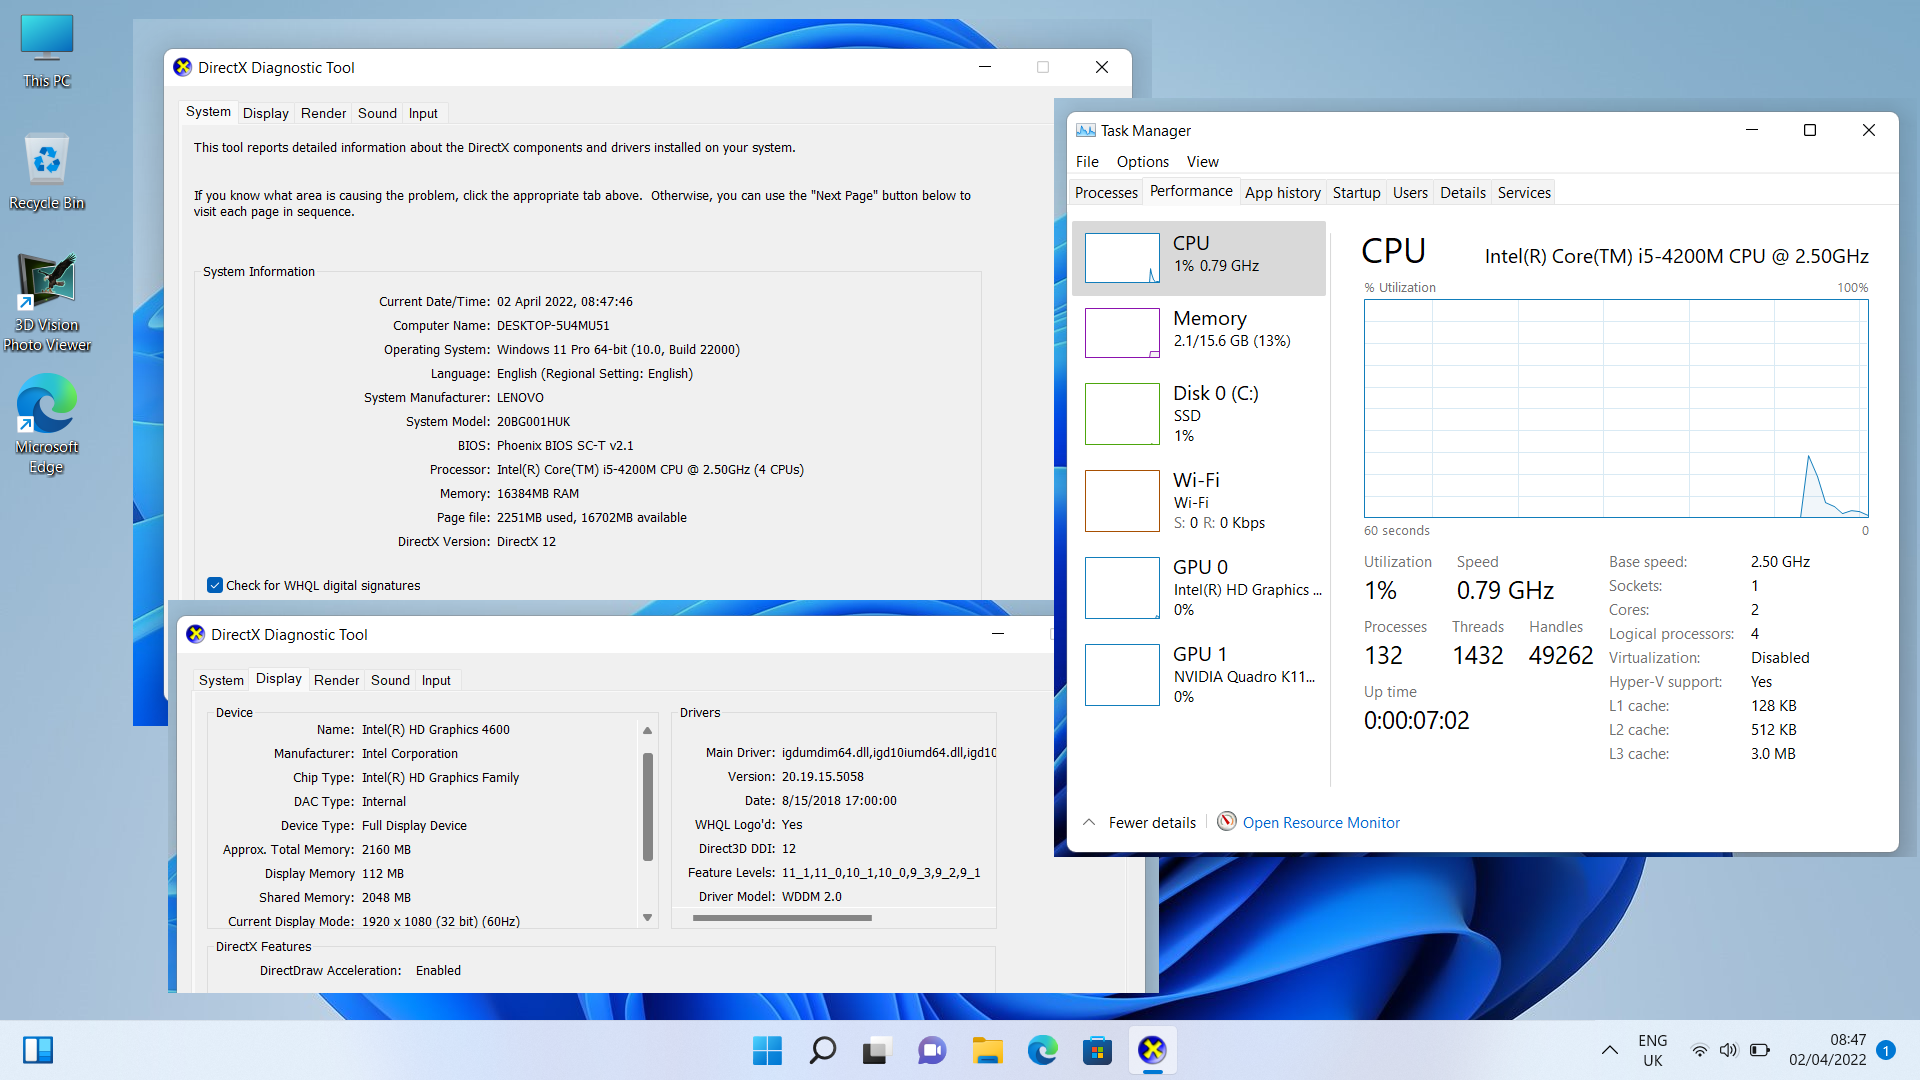Image resolution: width=1920 pixels, height=1080 pixels.
Task: Select Wi-Fi in performance sidebar
Action: [x=1198, y=501]
